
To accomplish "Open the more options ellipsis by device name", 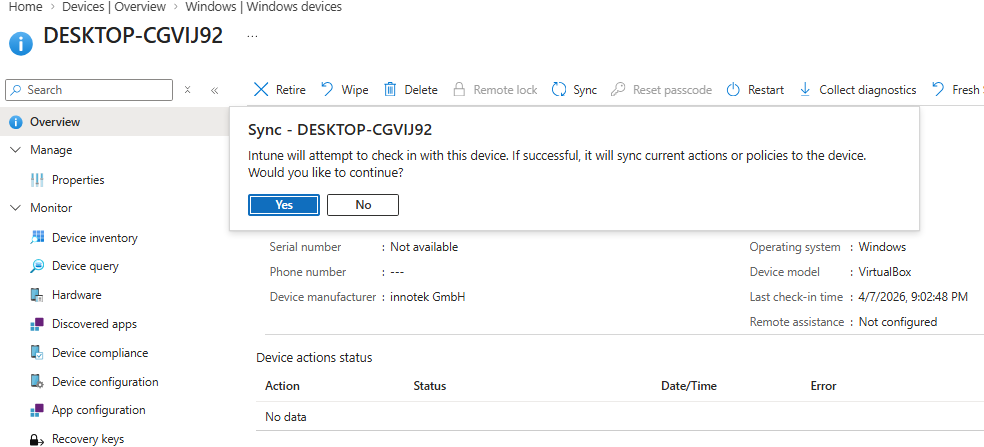I will (252, 36).
